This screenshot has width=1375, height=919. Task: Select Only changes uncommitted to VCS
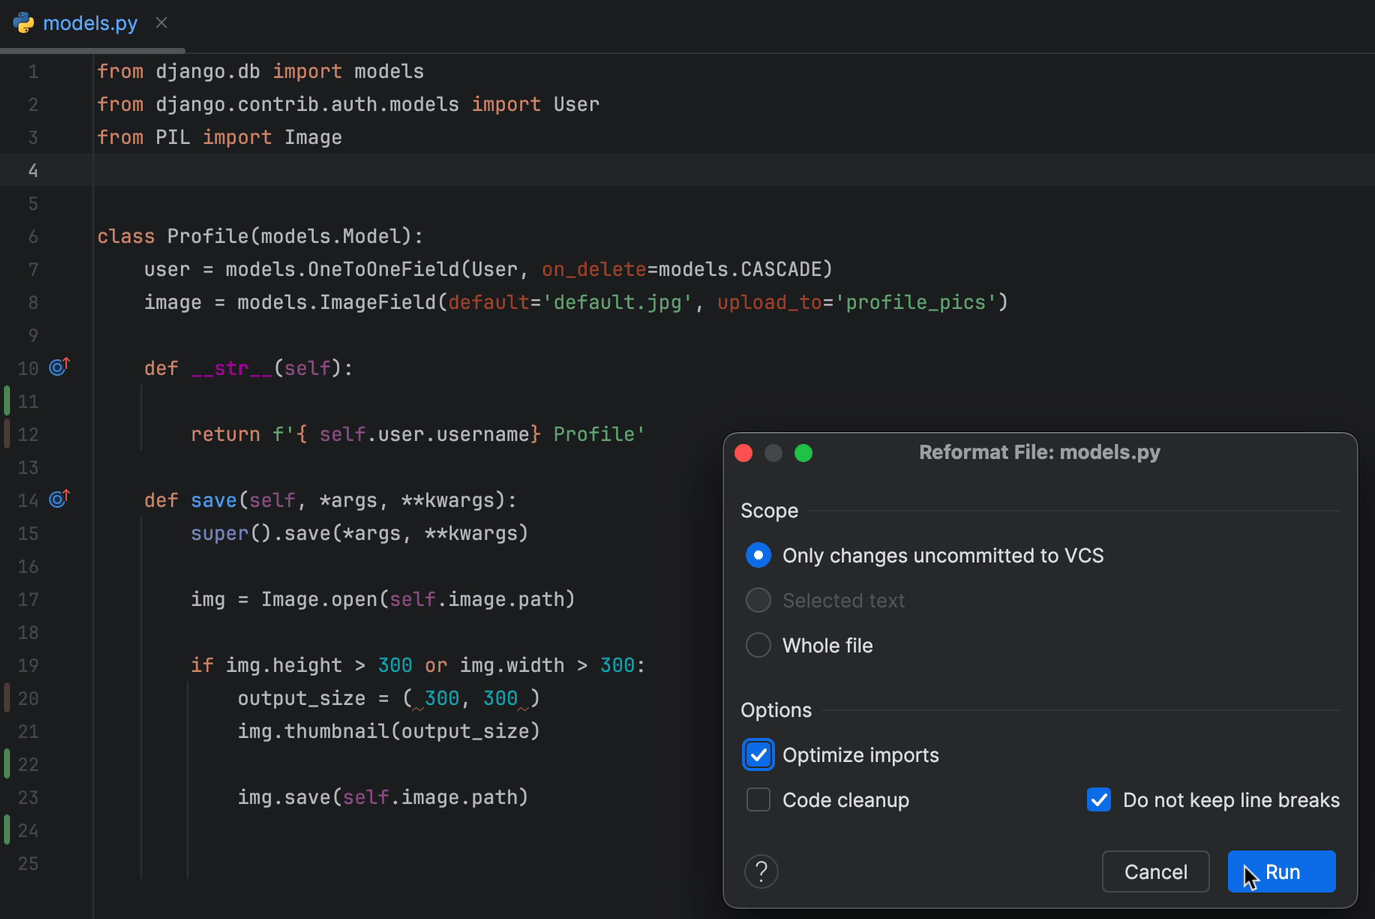tap(758, 555)
